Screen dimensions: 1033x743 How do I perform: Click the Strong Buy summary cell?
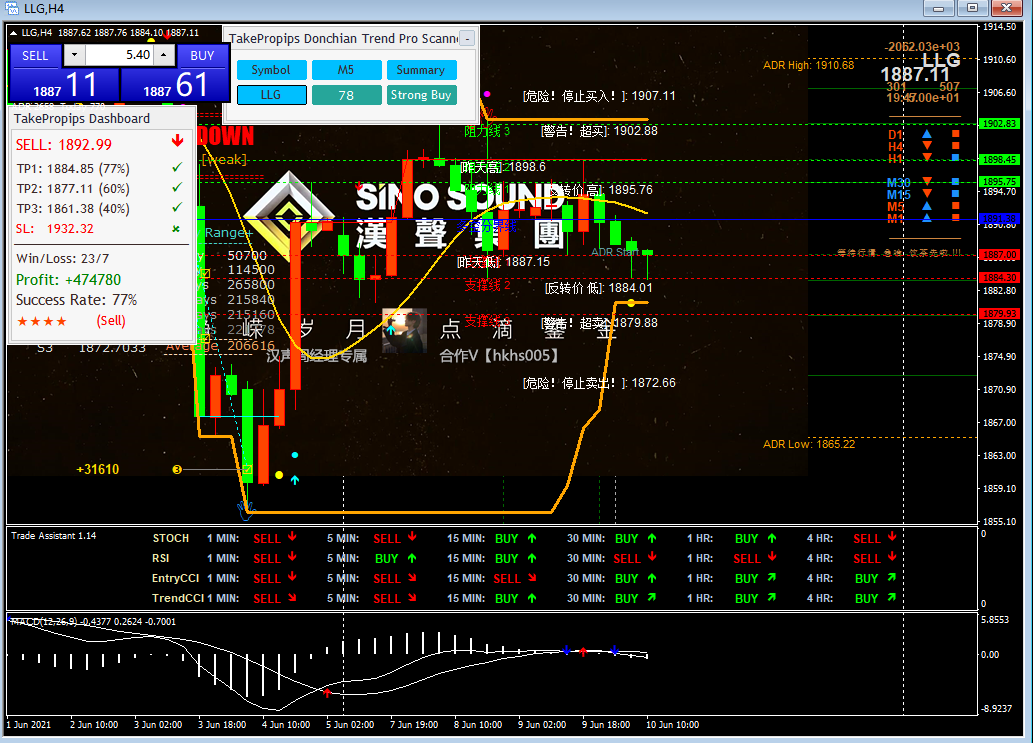pos(422,95)
